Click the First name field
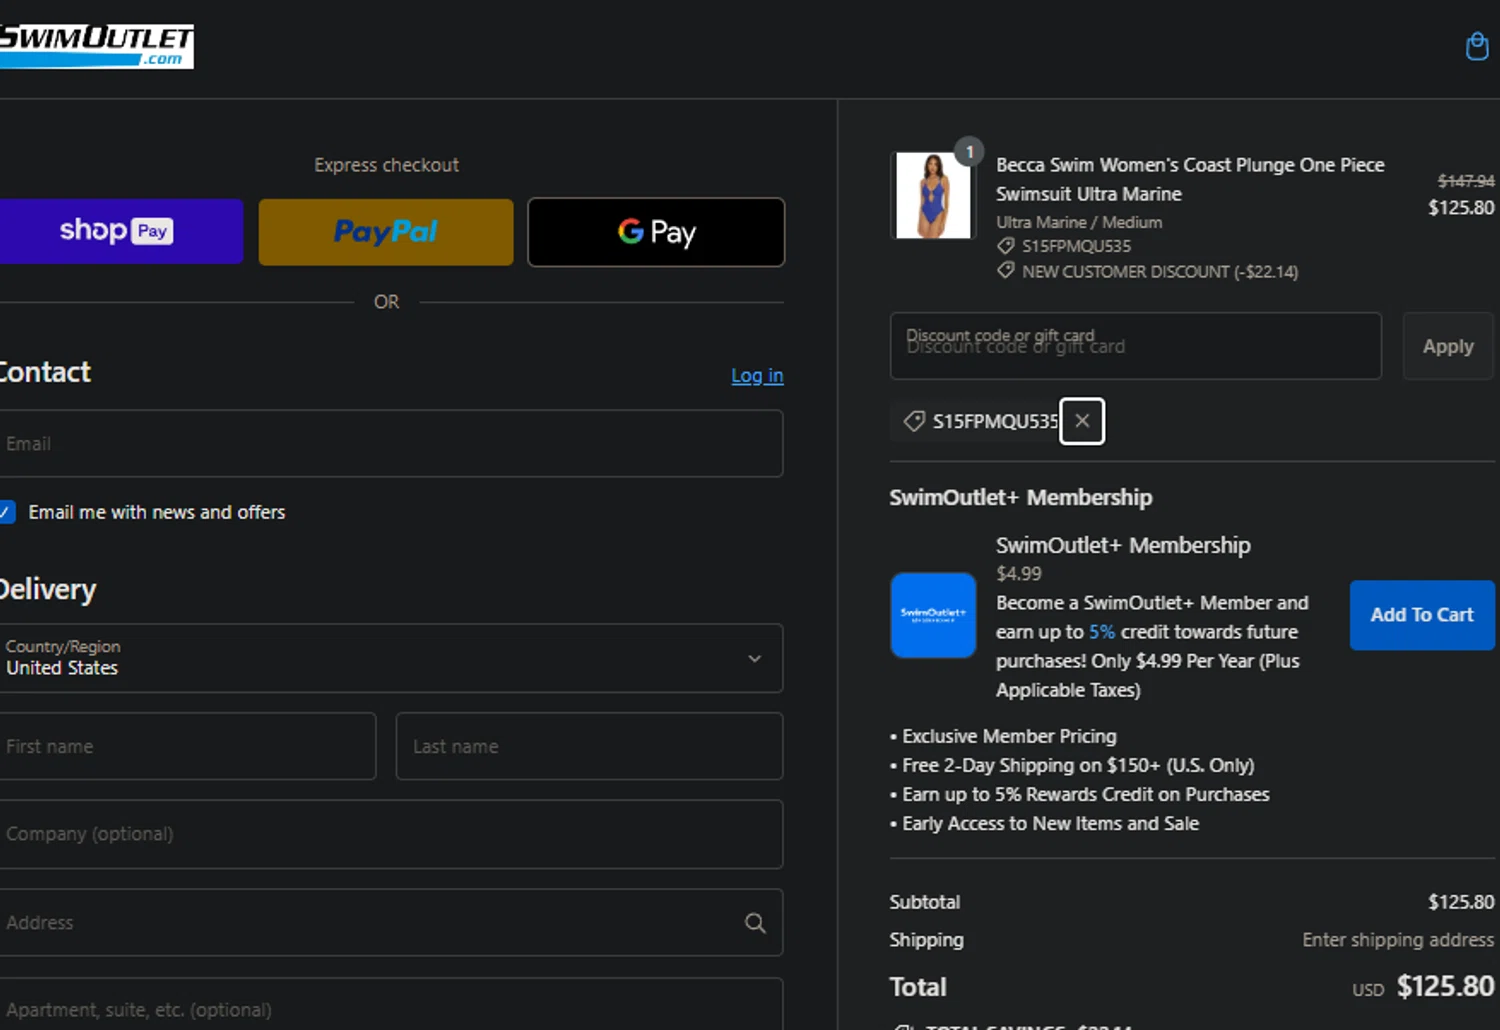The height and width of the screenshot is (1030, 1500). coord(187,746)
